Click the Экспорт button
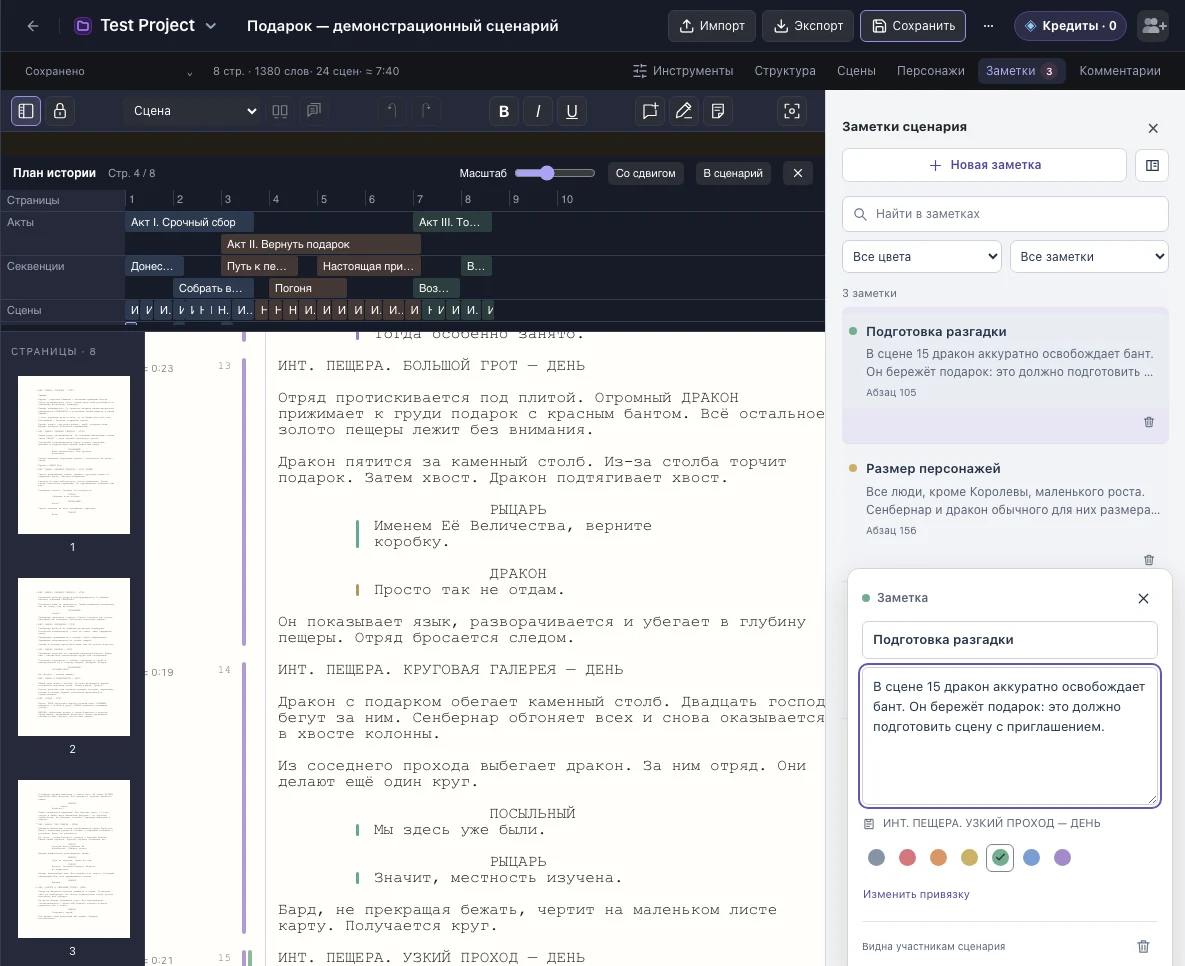The width and height of the screenshot is (1185, 966). (x=808, y=26)
